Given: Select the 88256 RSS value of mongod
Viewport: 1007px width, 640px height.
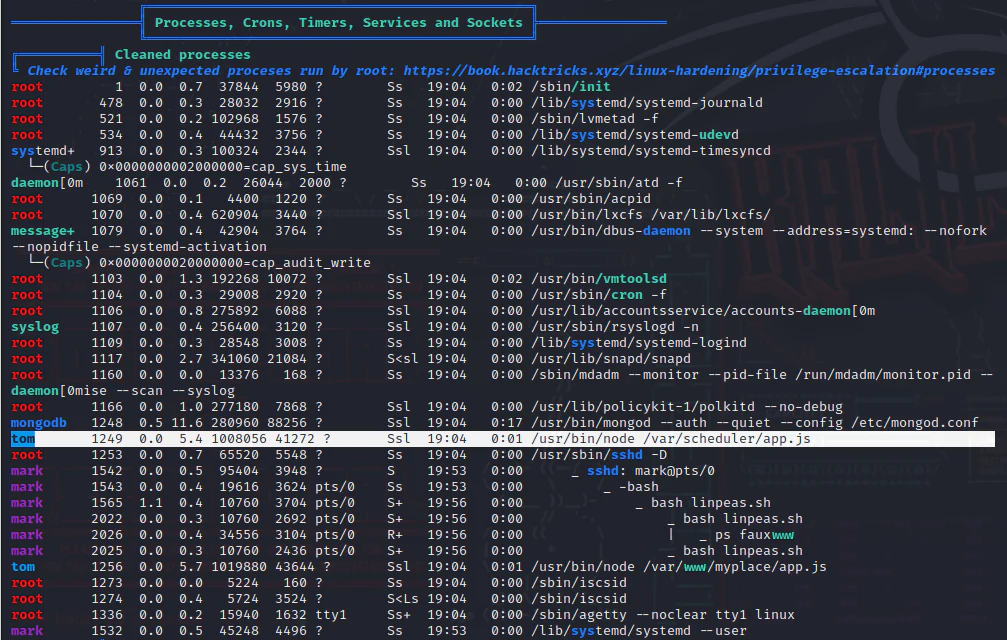Looking at the screenshot, I should click(x=287, y=423).
